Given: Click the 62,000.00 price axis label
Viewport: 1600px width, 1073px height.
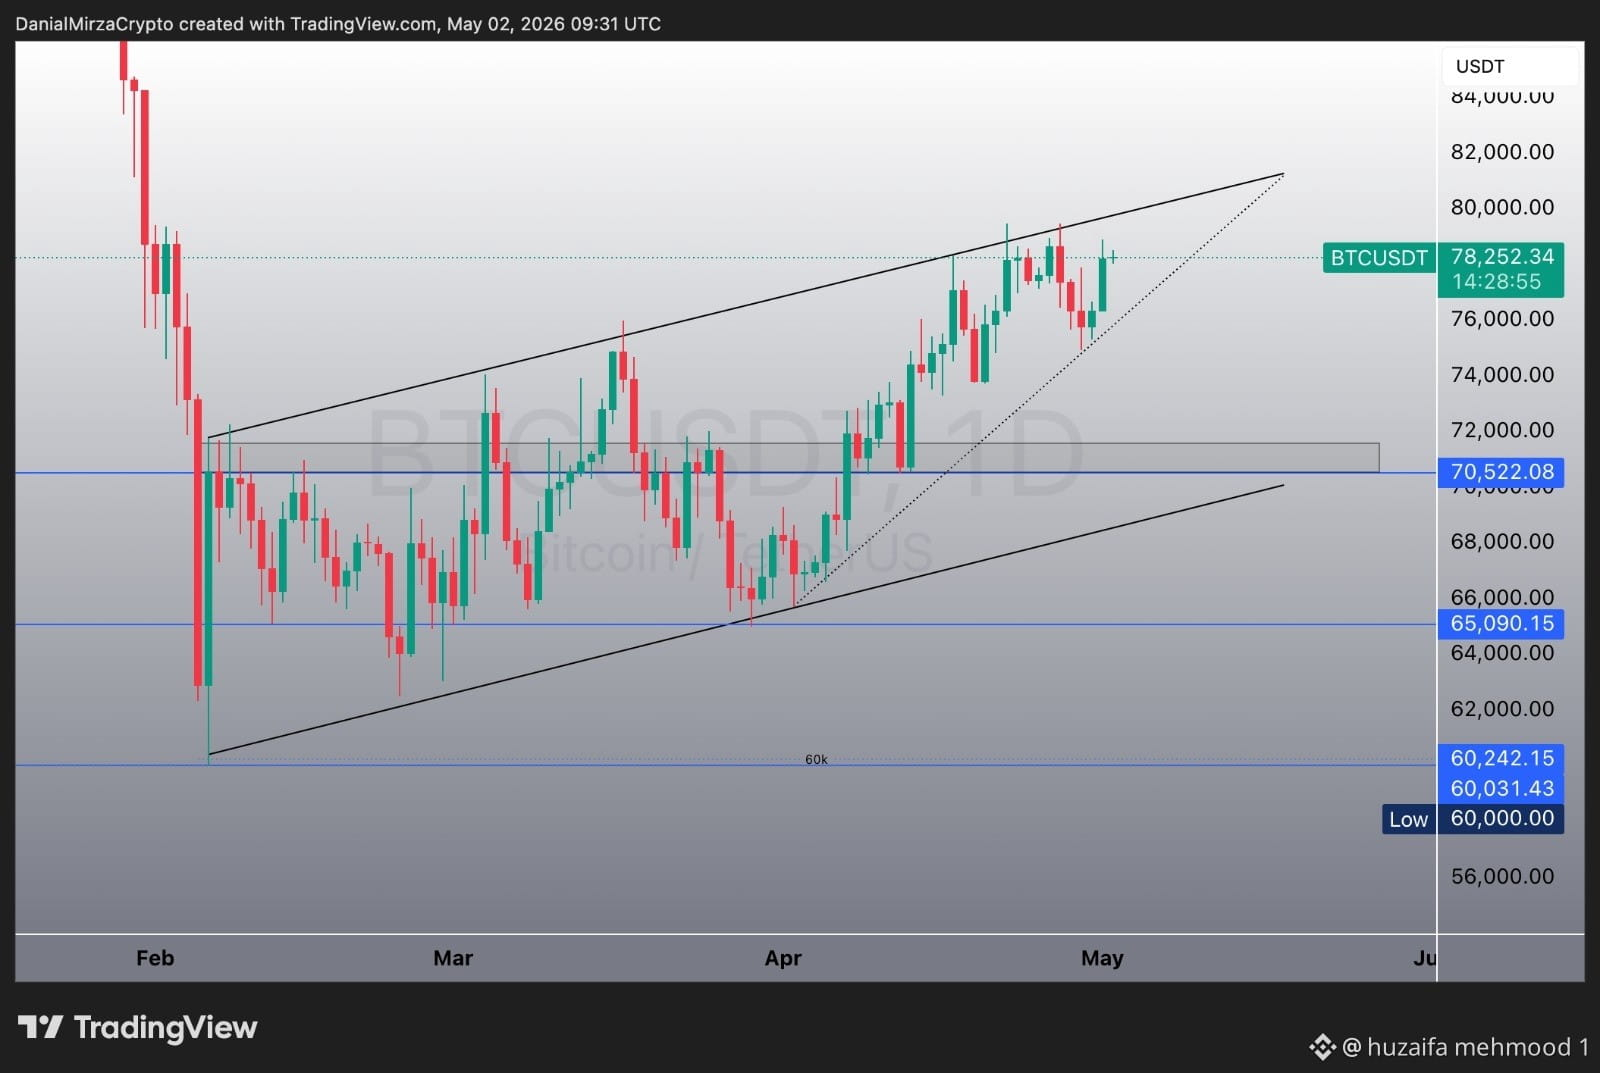Looking at the screenshot, I should click(x=1502, y=709).
